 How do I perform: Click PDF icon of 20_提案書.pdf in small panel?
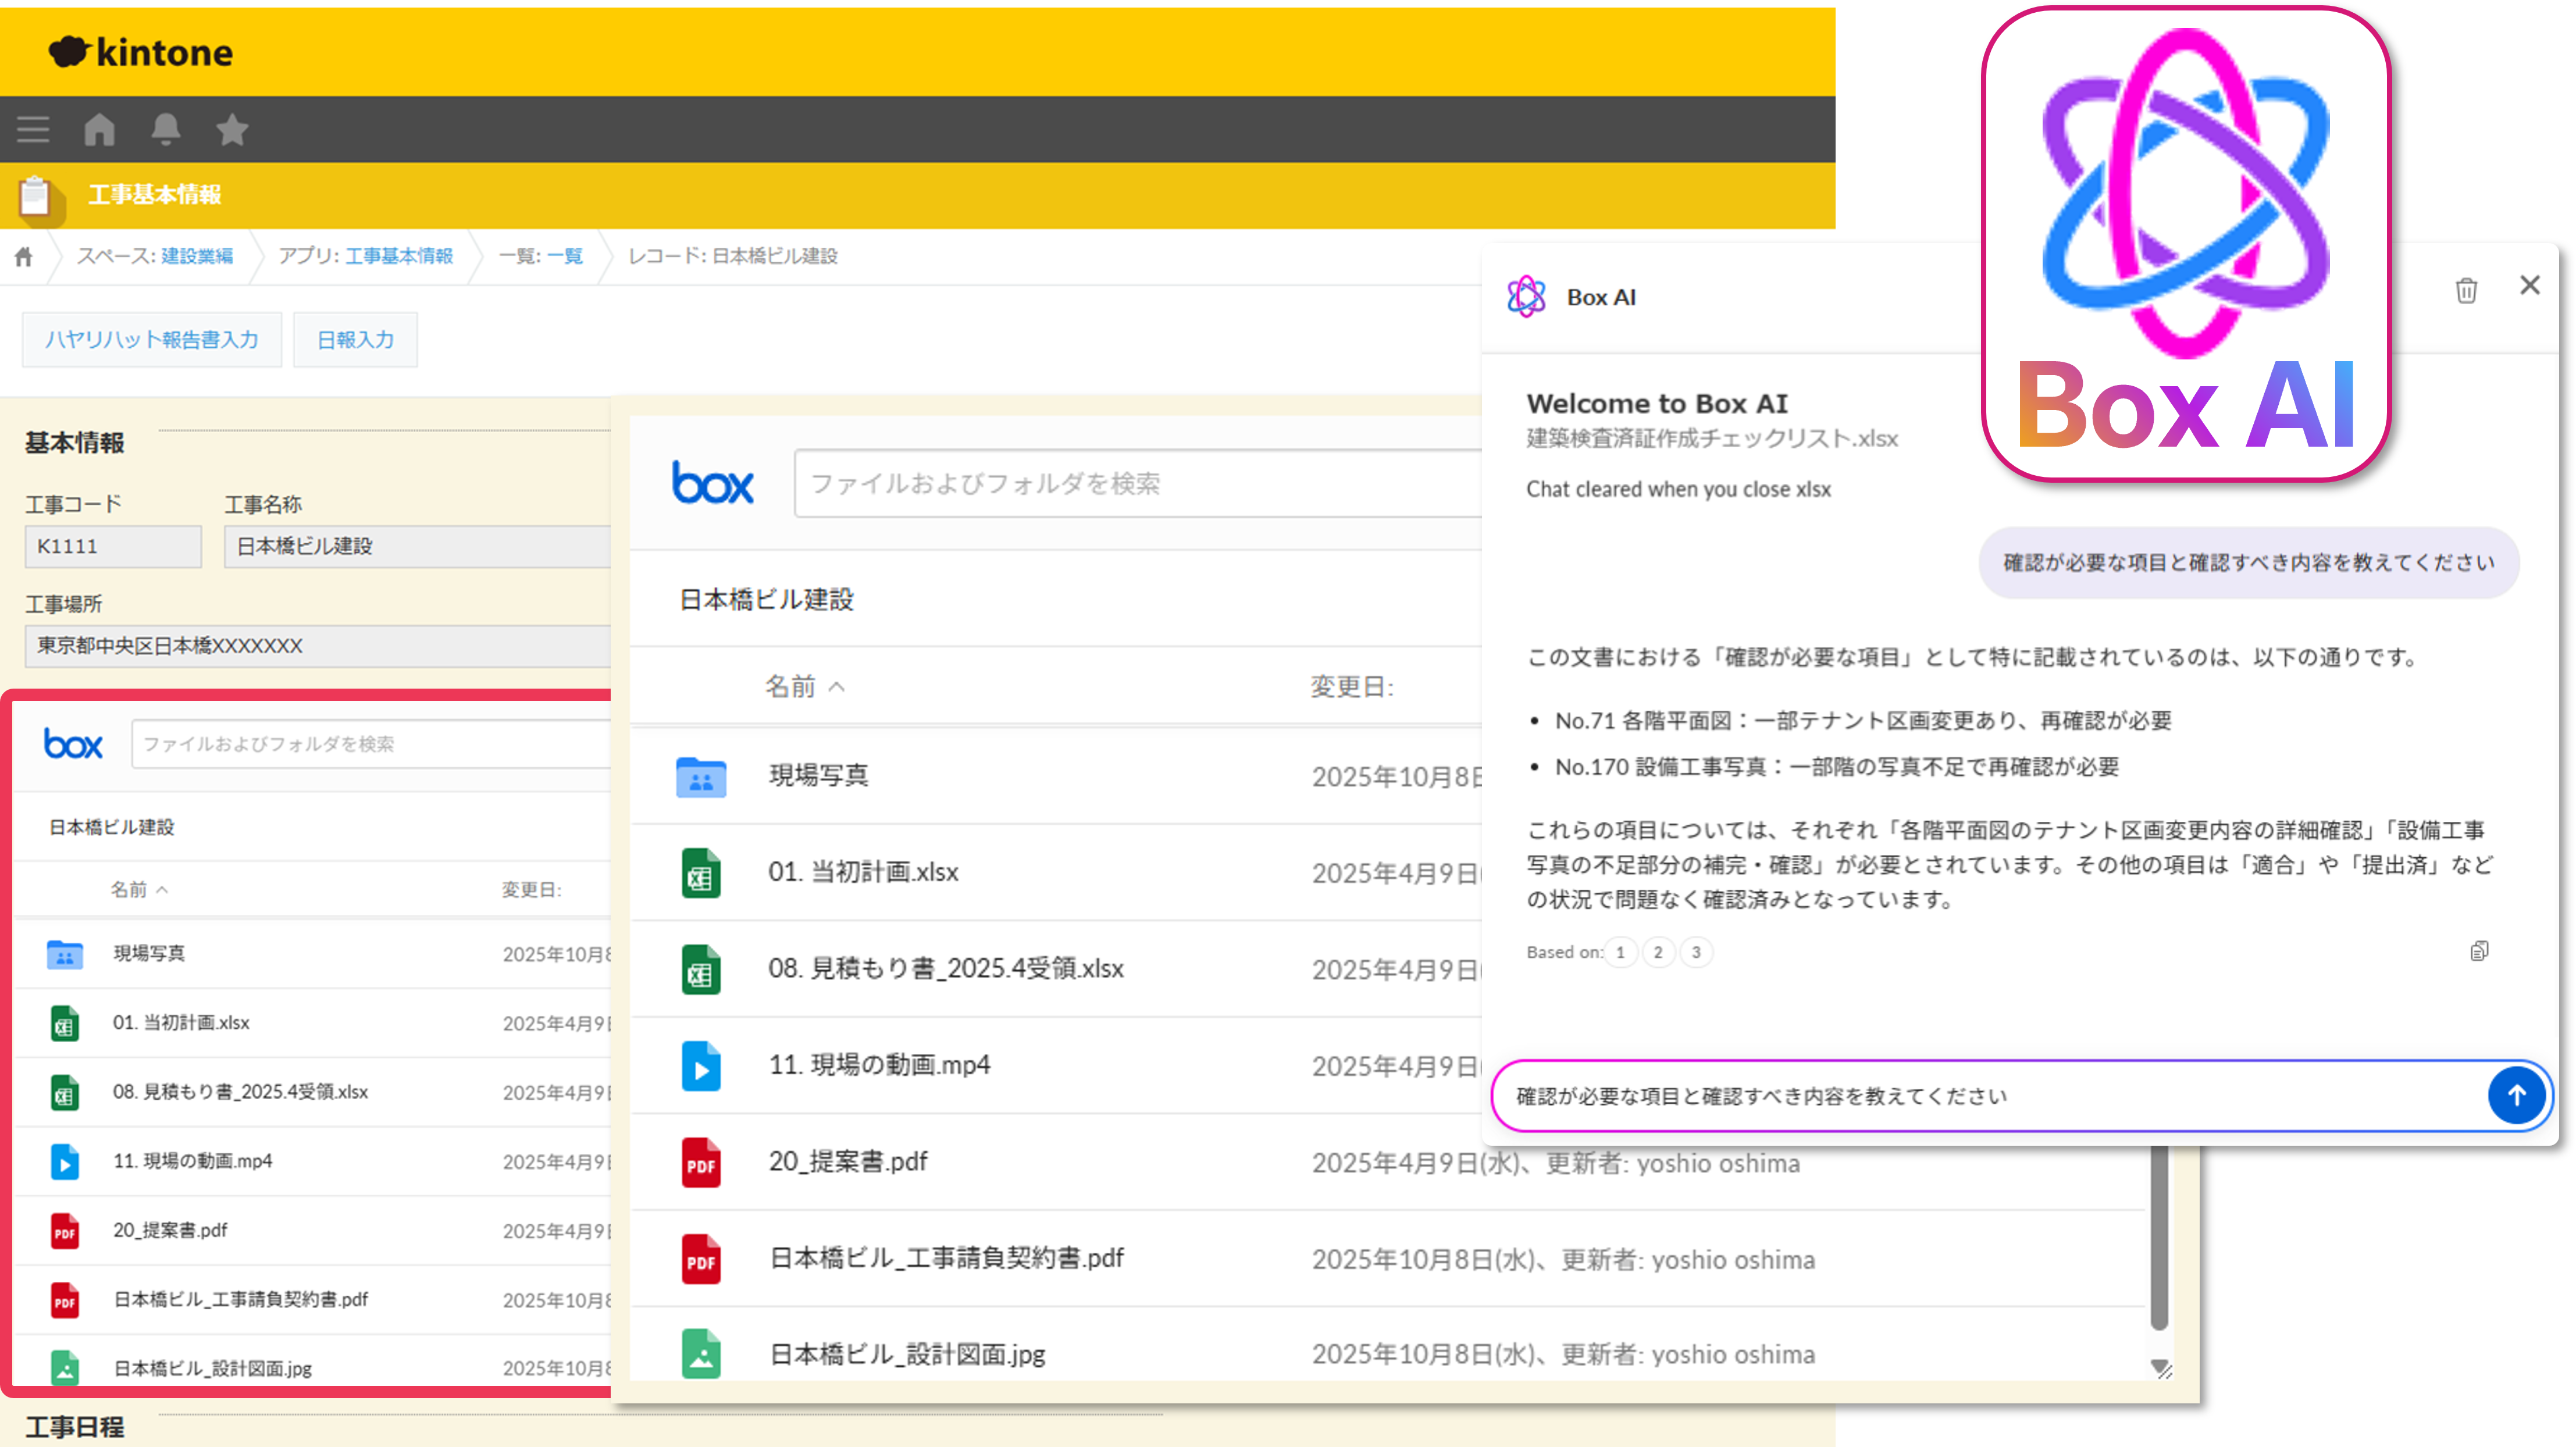(65, 1231)
